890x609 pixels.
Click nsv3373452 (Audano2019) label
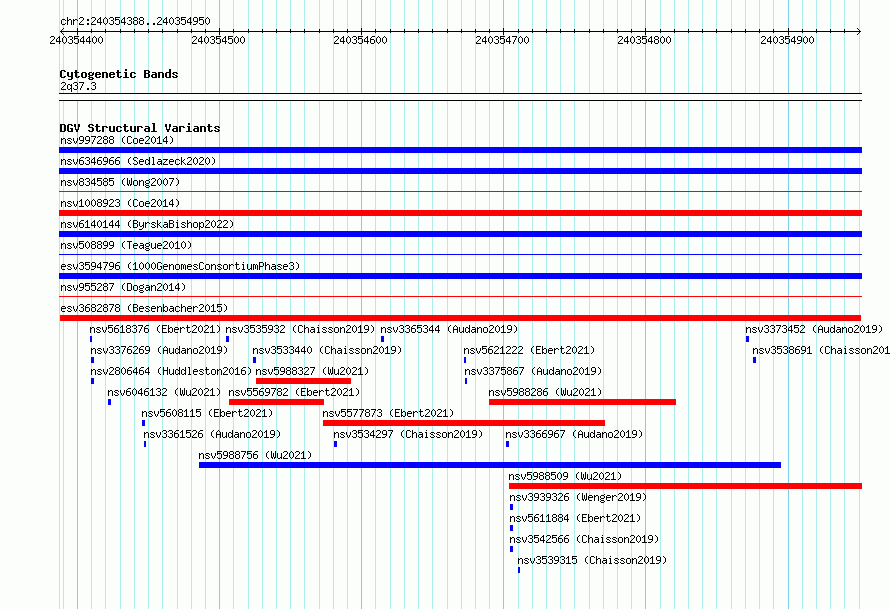coord(814,329)
